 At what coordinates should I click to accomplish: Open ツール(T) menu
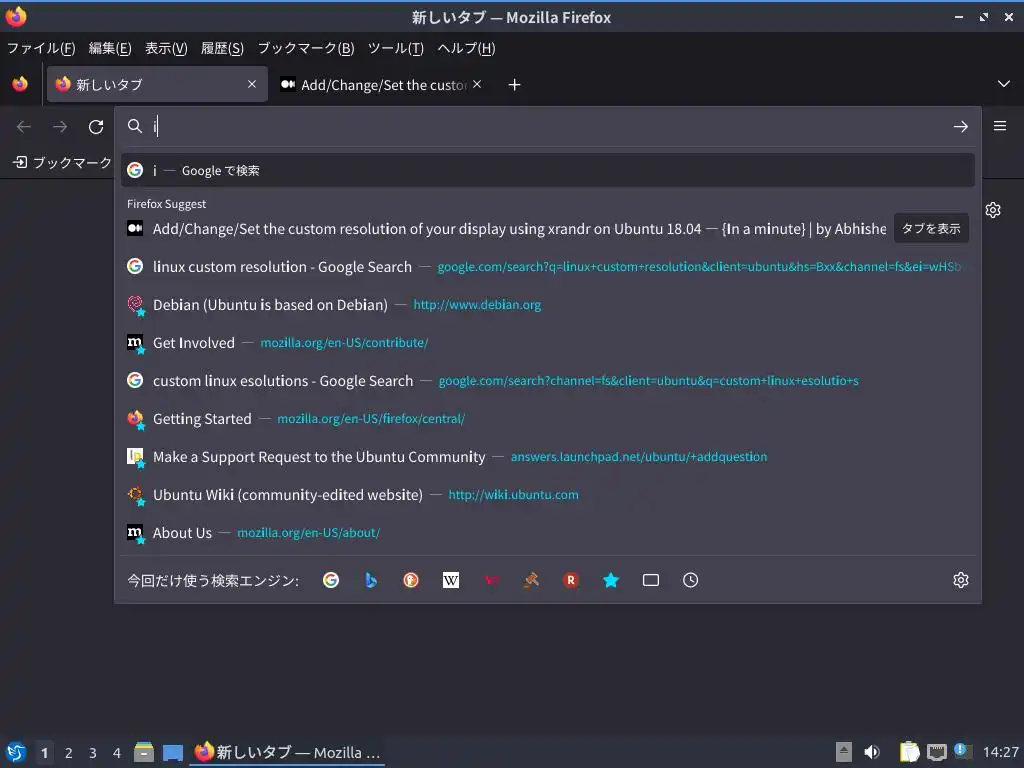(x=396, y=48)
